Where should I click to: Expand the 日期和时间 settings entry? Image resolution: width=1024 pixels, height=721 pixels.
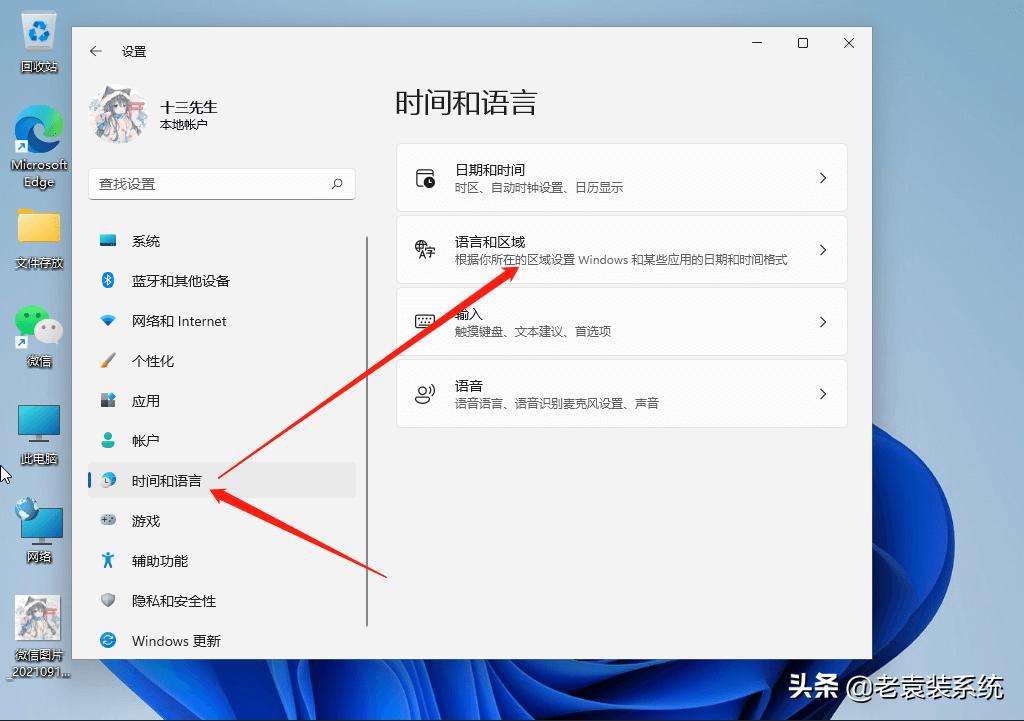622,177
